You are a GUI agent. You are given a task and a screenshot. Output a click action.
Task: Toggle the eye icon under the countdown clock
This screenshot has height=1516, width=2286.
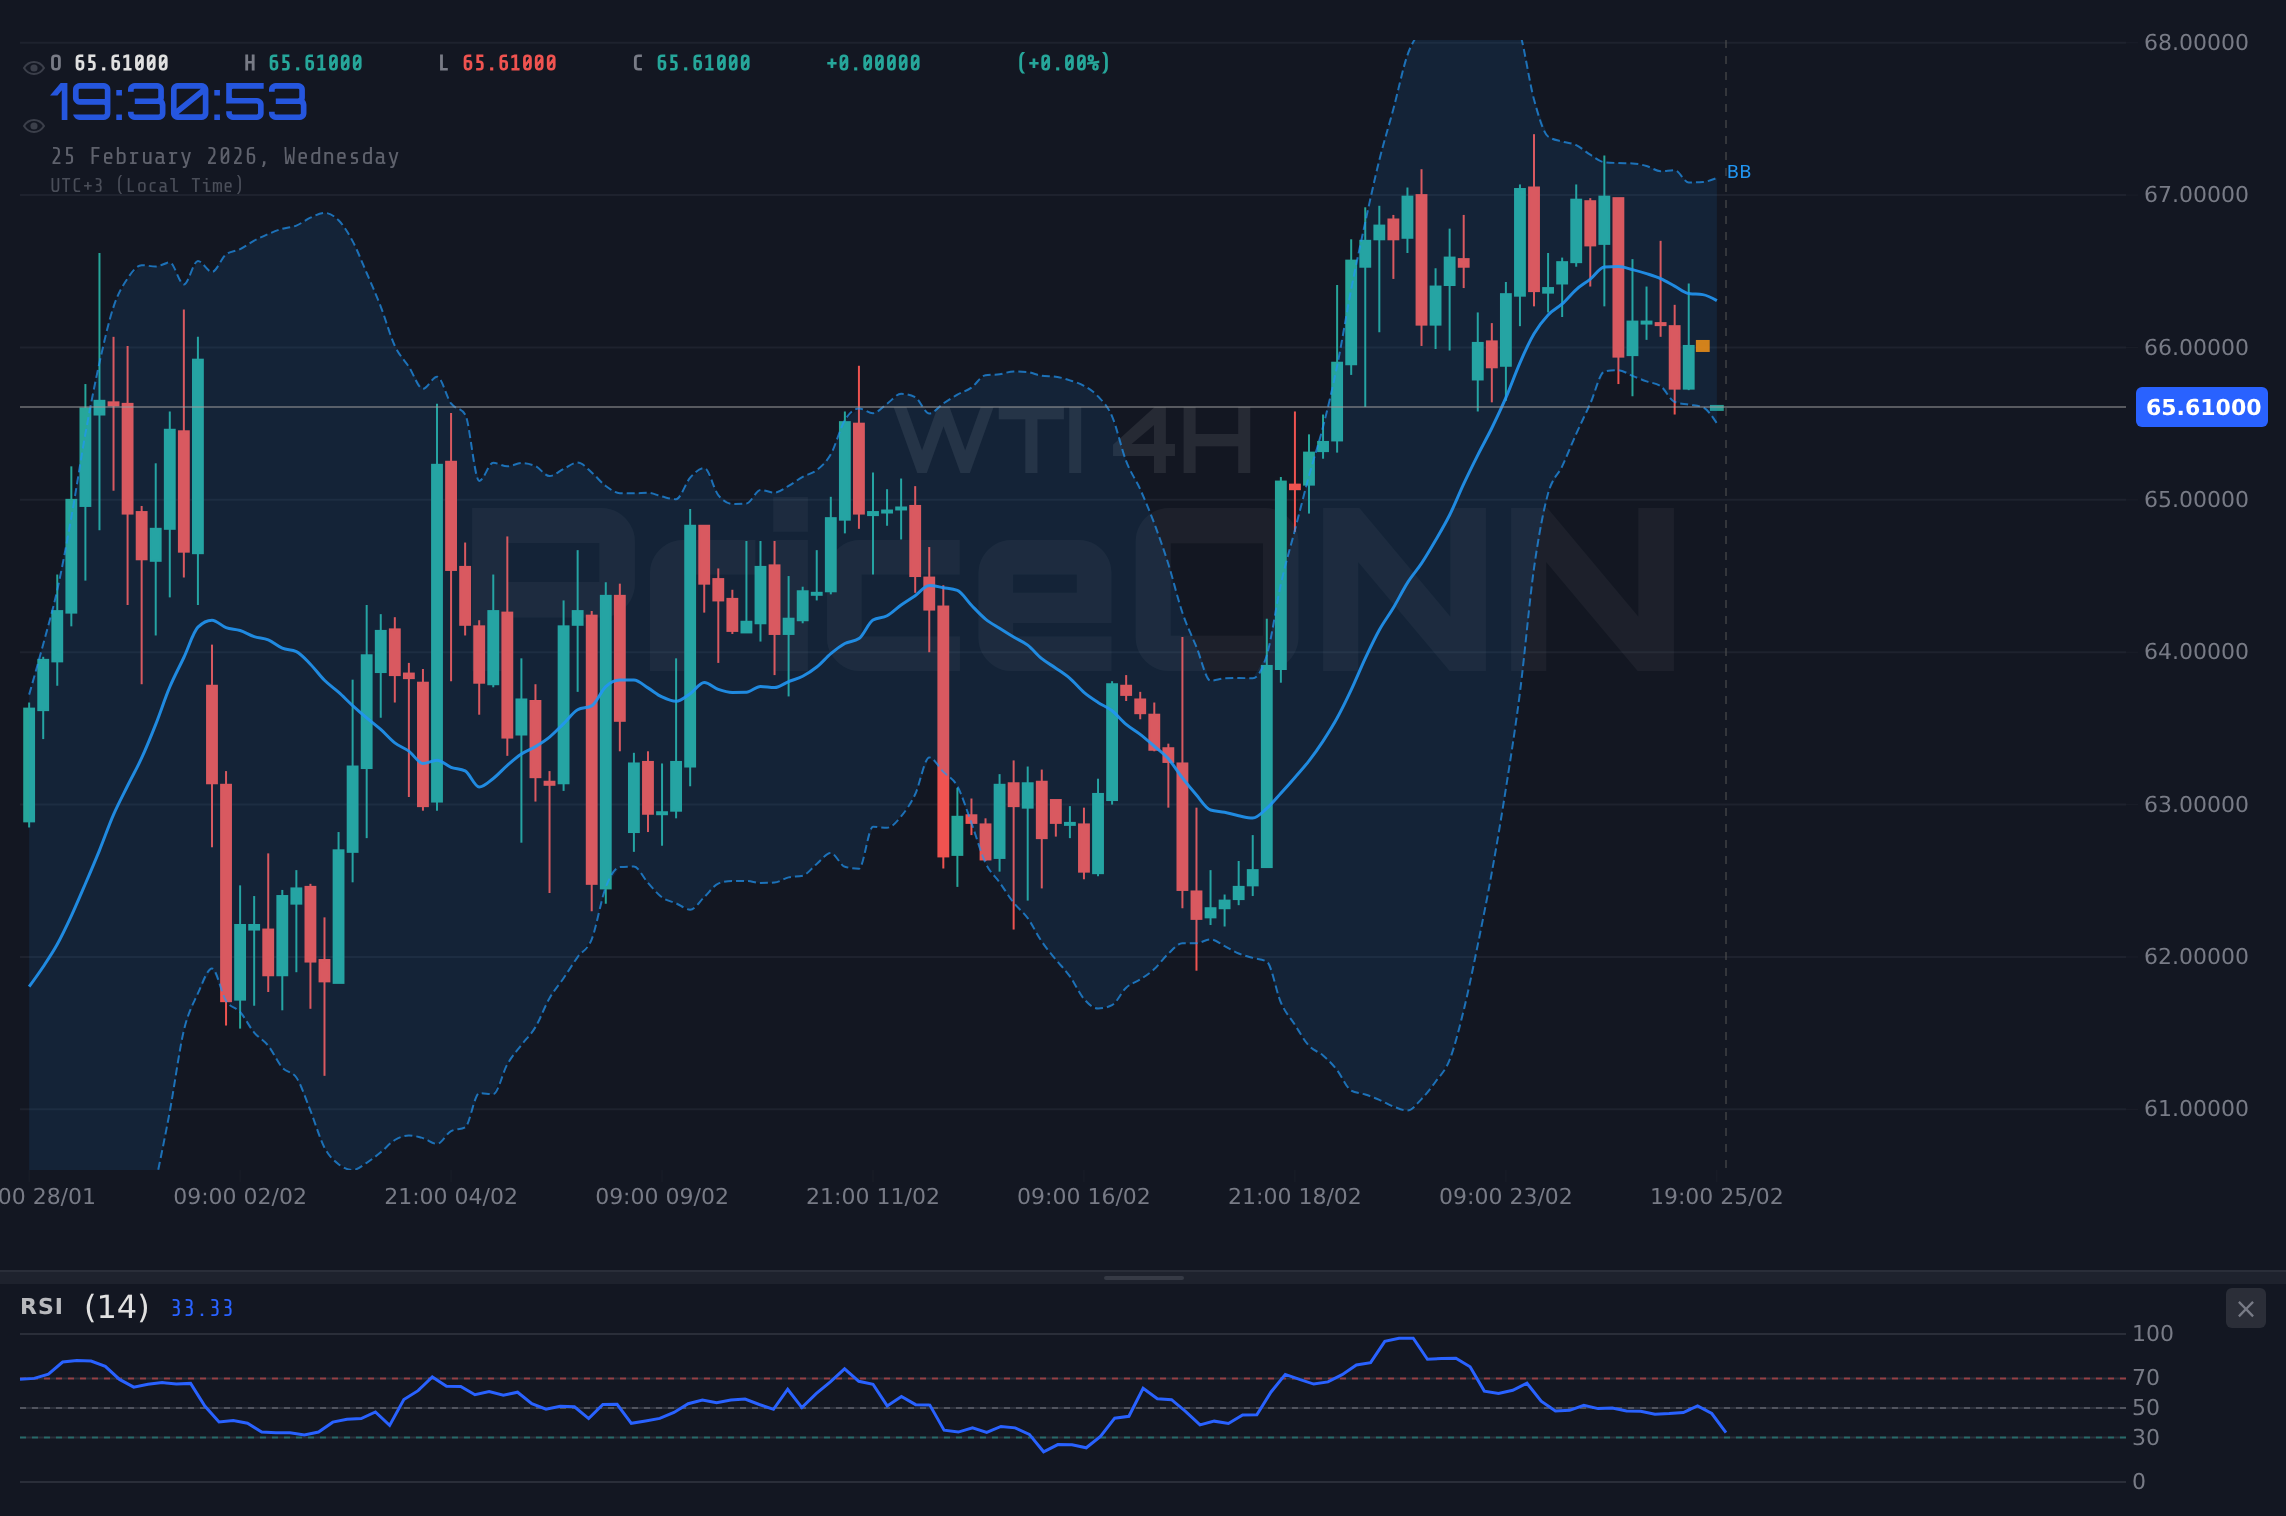tap(33, 125)
